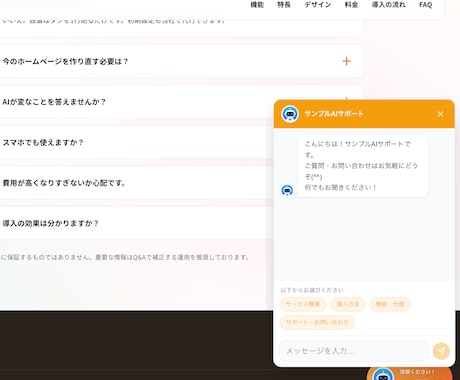Click the send message paper-plane button
The width and height of the screenshot is (460, 380).
coord(441,351)
